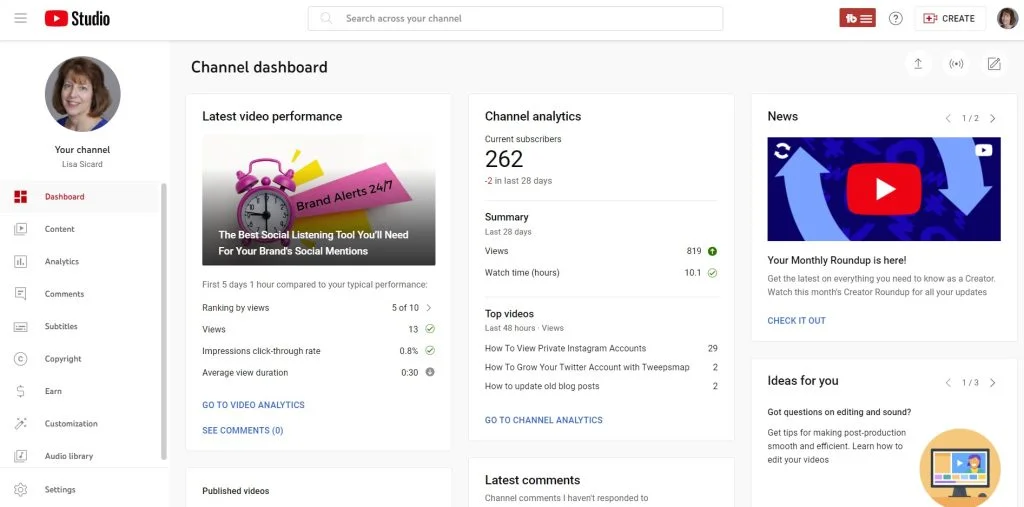This screenshot has width=1024, height=507.
Task: Select the Dashboard icon in sidebar
Action: click(21, 197)
